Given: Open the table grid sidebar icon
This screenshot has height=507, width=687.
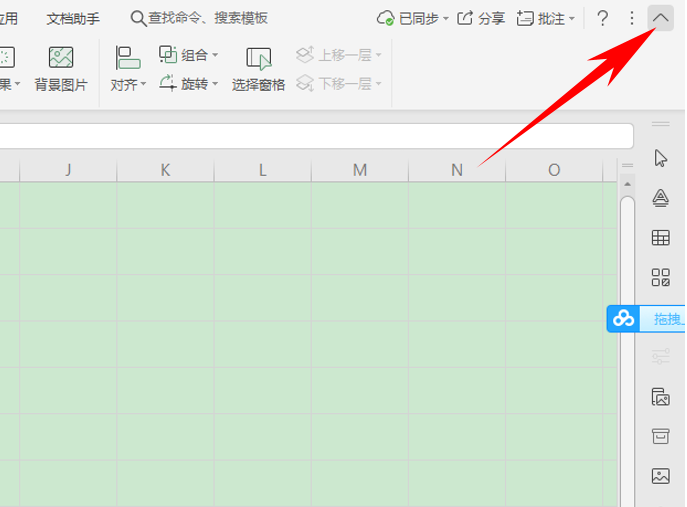Looking at the screenshot, I should (660, 238).
